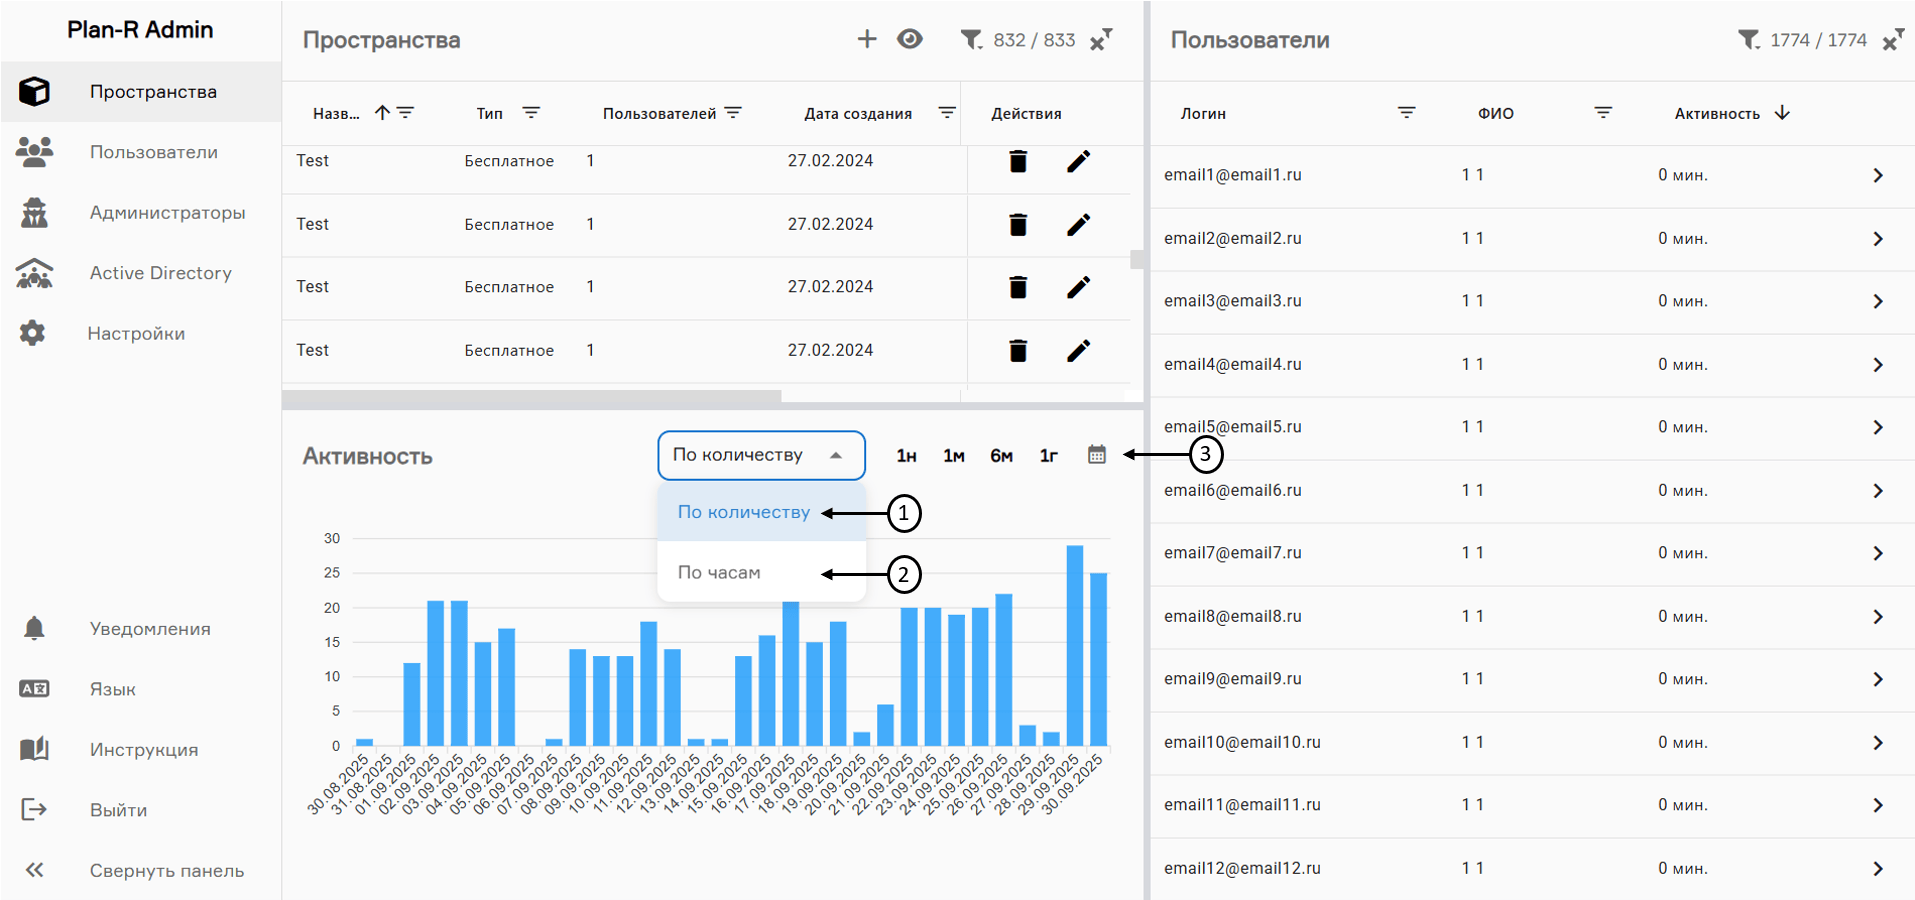
Task: Collapse the Пользователи panel with arrows icon
Action: click(x=1892, y=40)
